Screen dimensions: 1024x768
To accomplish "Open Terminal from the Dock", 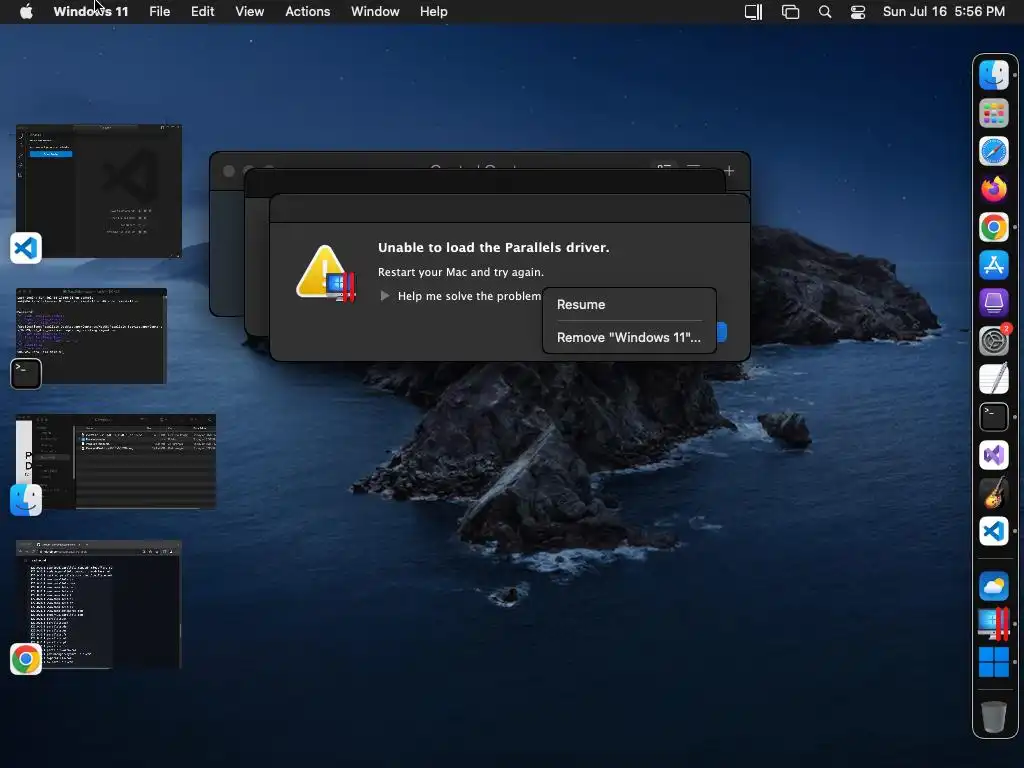I will point(993,417).
